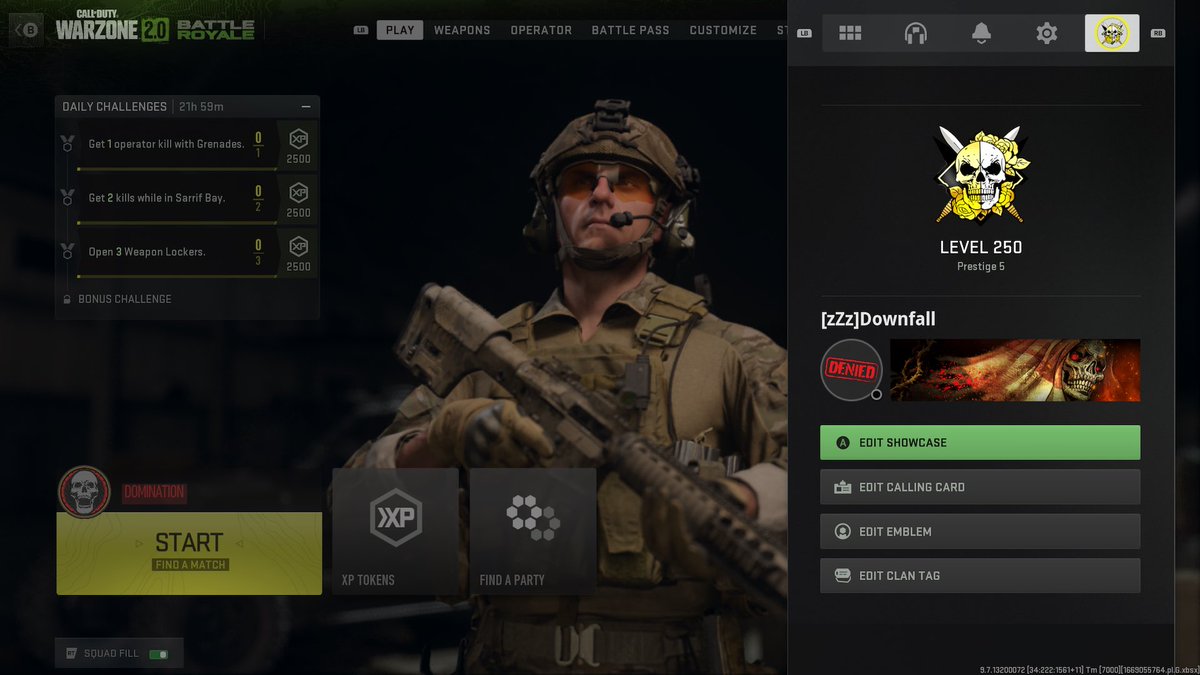This screenshot has height=675, width=1200.
Task: Click the medal icon beside Sarrif Bay challenge
Action: [x=67, y=196]
